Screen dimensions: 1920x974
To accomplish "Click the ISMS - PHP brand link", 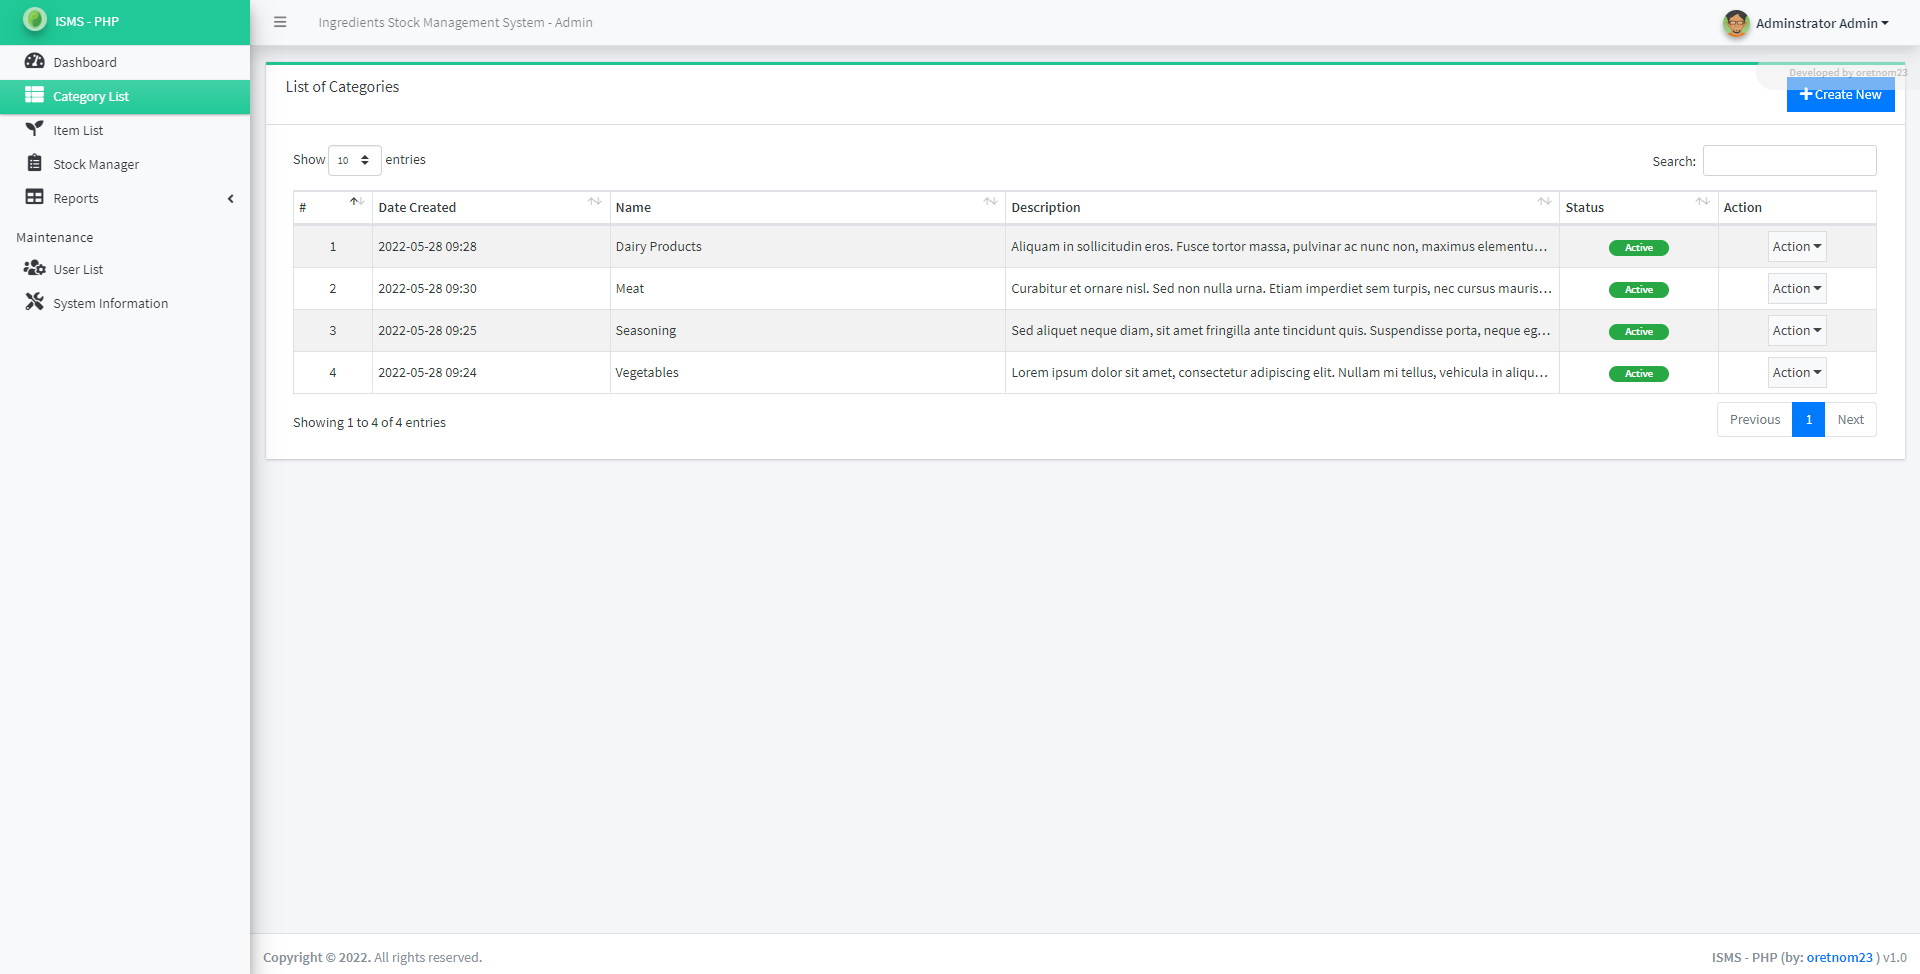I will click(125, 21).
